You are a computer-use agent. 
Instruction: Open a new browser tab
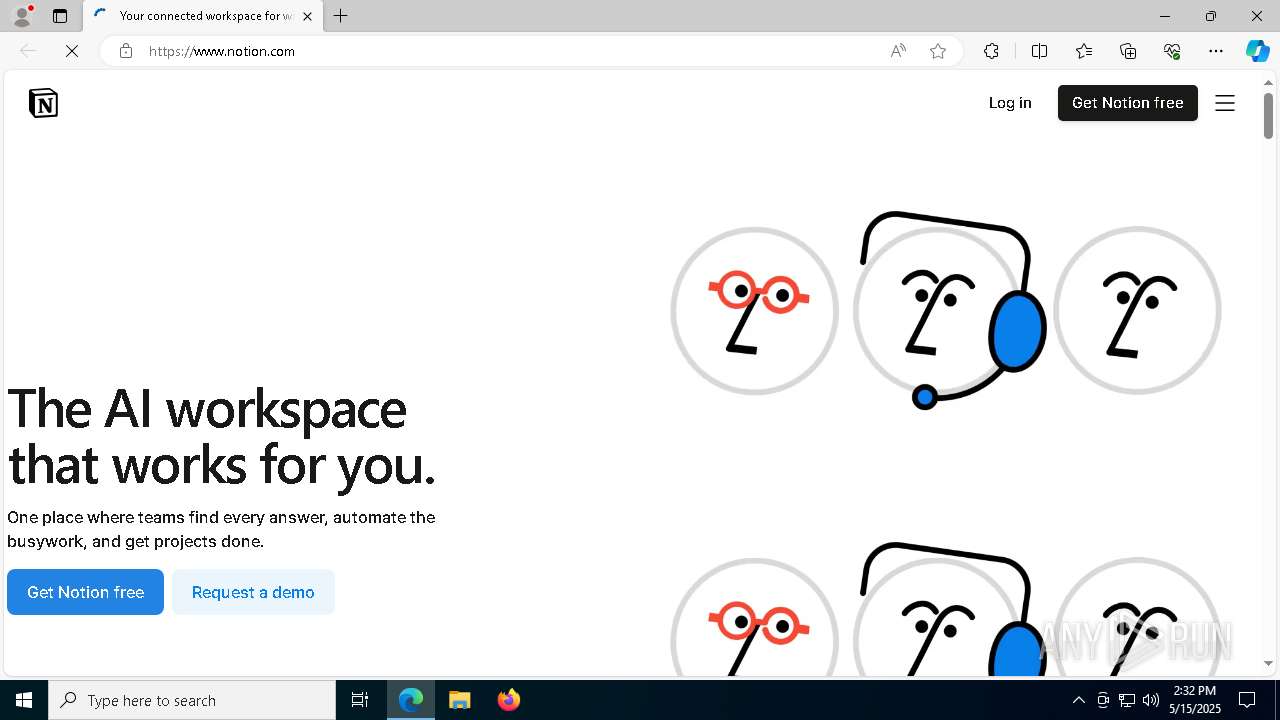pyautogui.click(x=340, y=16)
